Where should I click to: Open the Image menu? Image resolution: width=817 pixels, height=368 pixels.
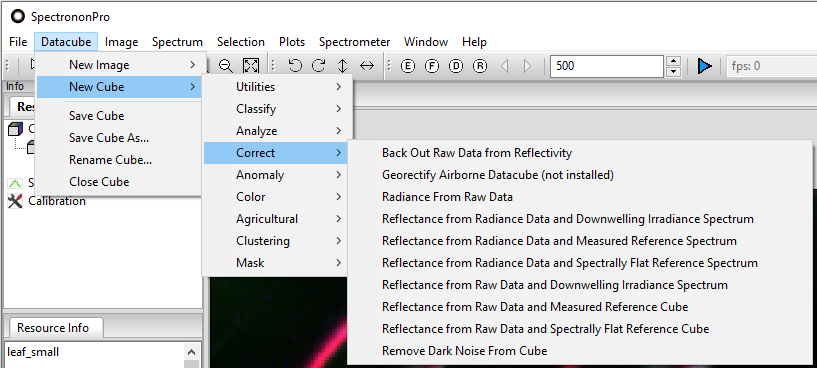click(x=121, y=42)
